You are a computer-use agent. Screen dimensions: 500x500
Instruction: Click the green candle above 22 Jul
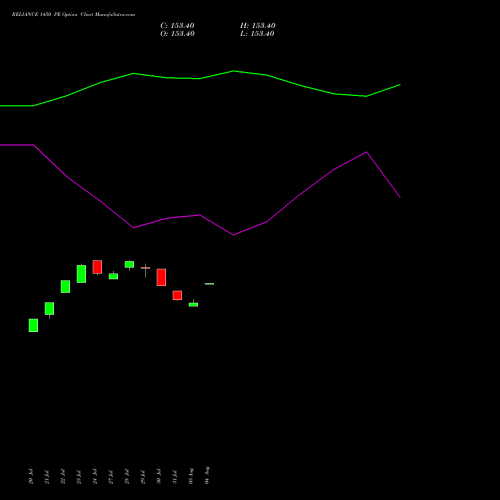point(65,287)
